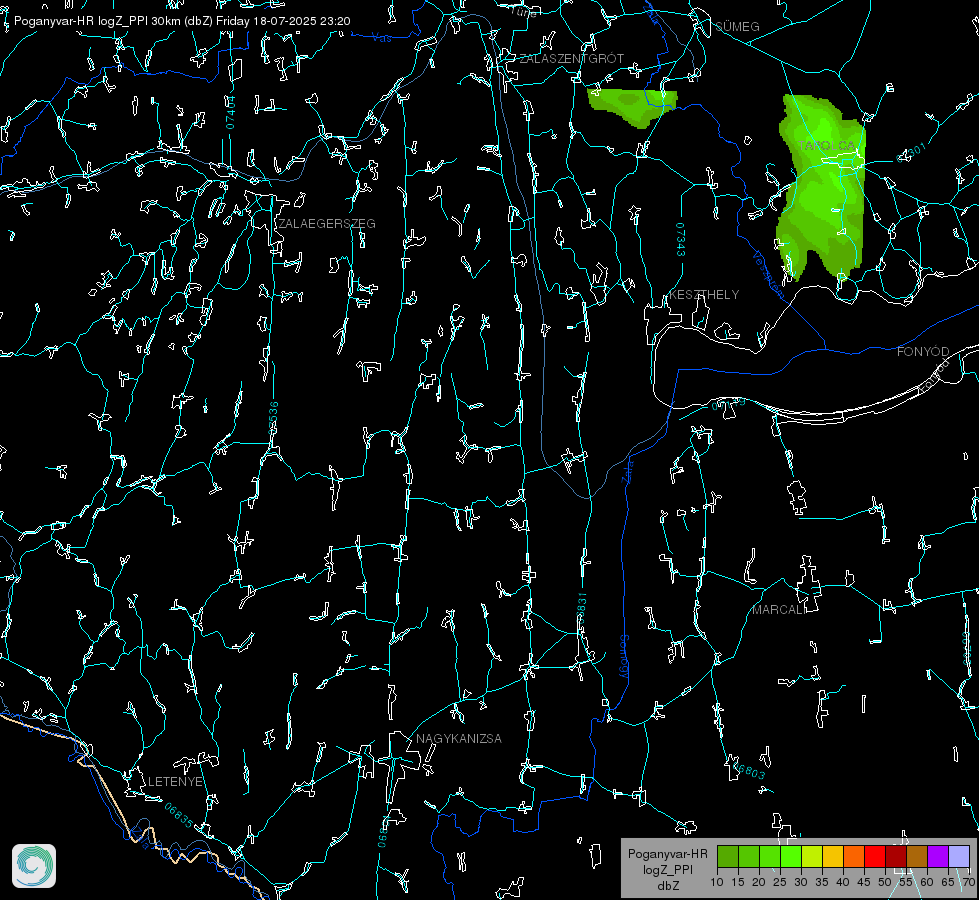The image size is (979, 900).
Task: Click the ZALAEGERSZEG city label
Action: tap(327, 223)
